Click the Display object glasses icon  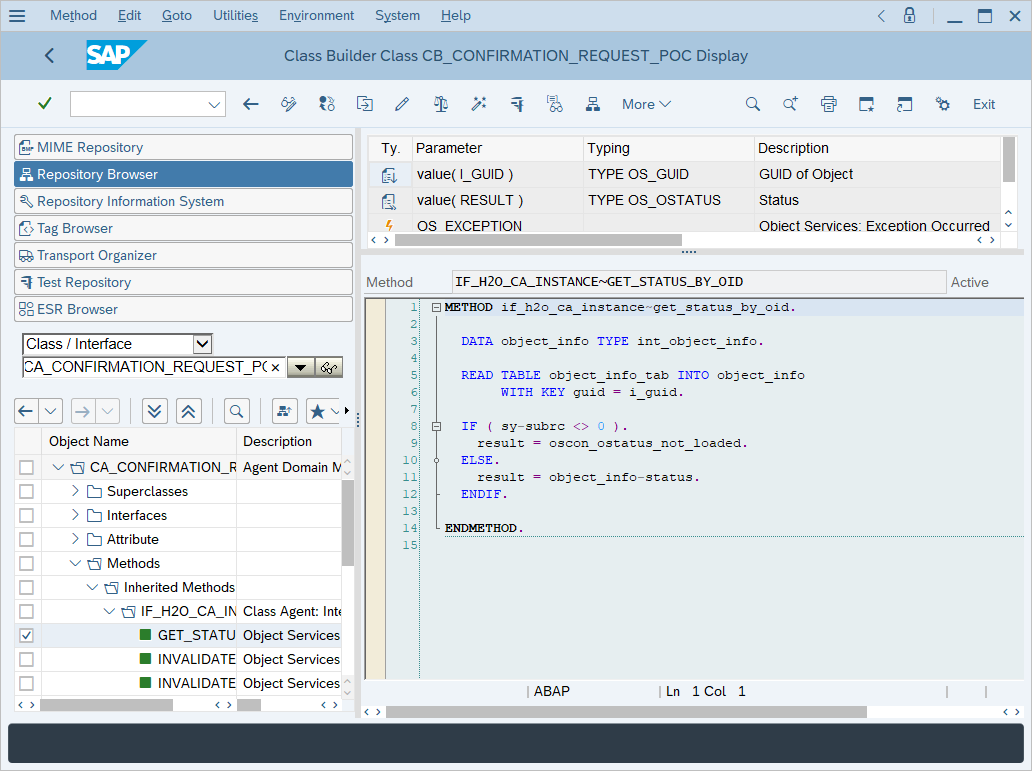point(329,367)
